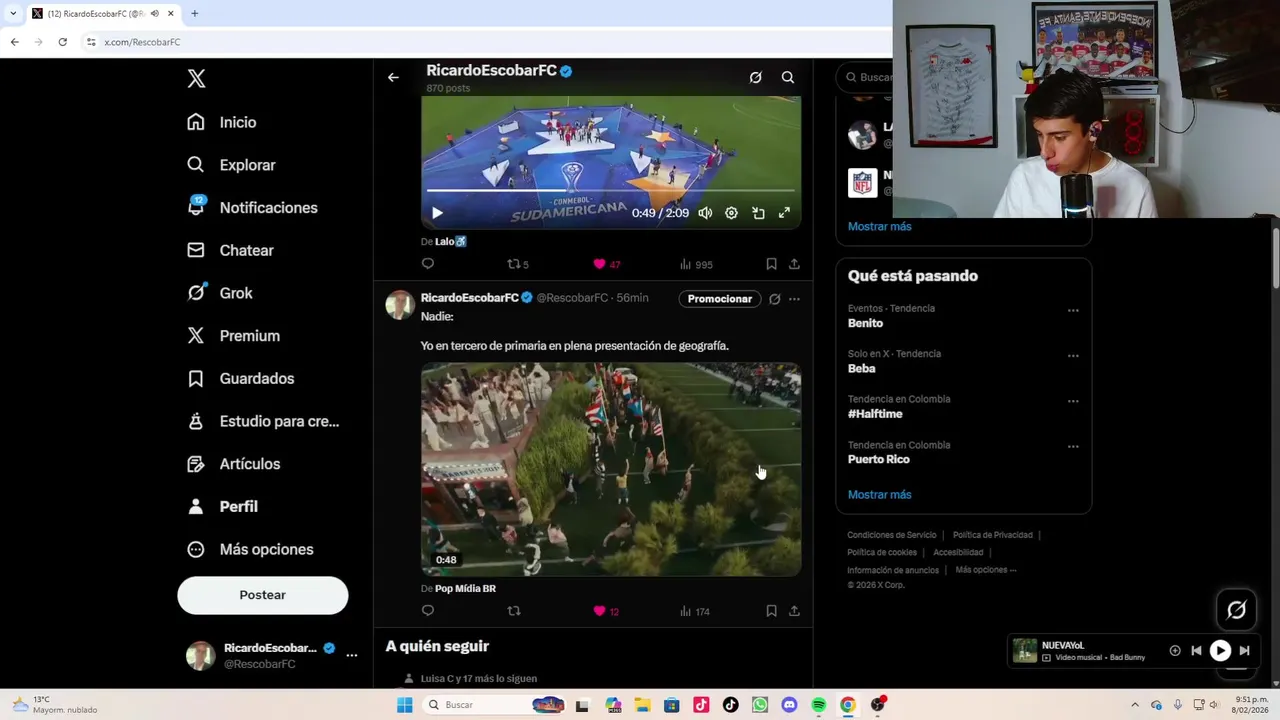Open Artículos in the sidebar
This screenshot has height=720, width=1280.
click(x=234, y=464)
